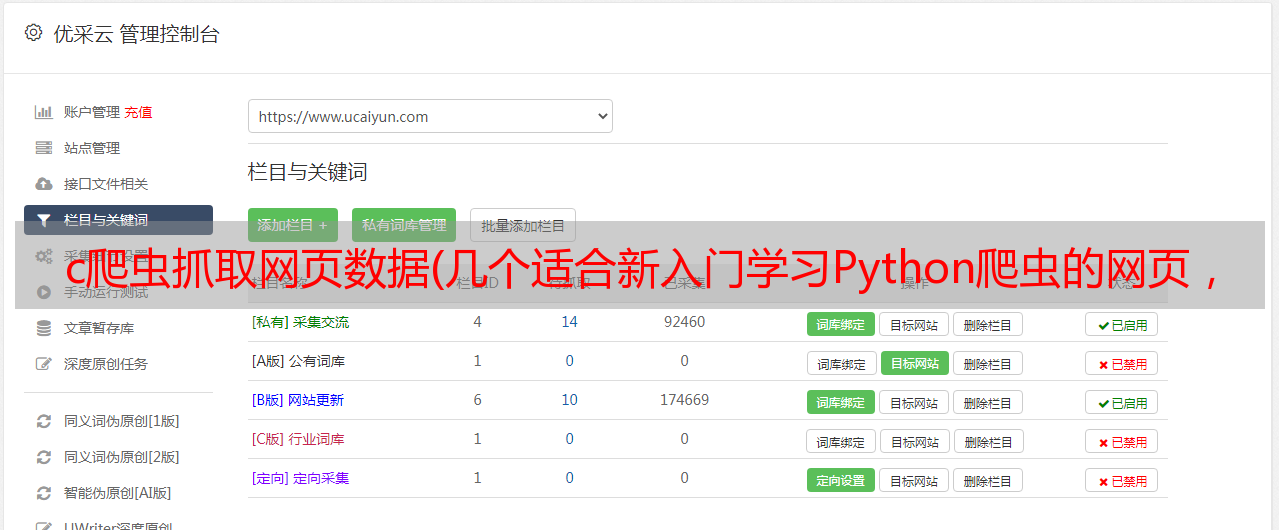Open the site URL dropdown
The width and height of the screenshot is (1279, 530).
pos(430,116)
